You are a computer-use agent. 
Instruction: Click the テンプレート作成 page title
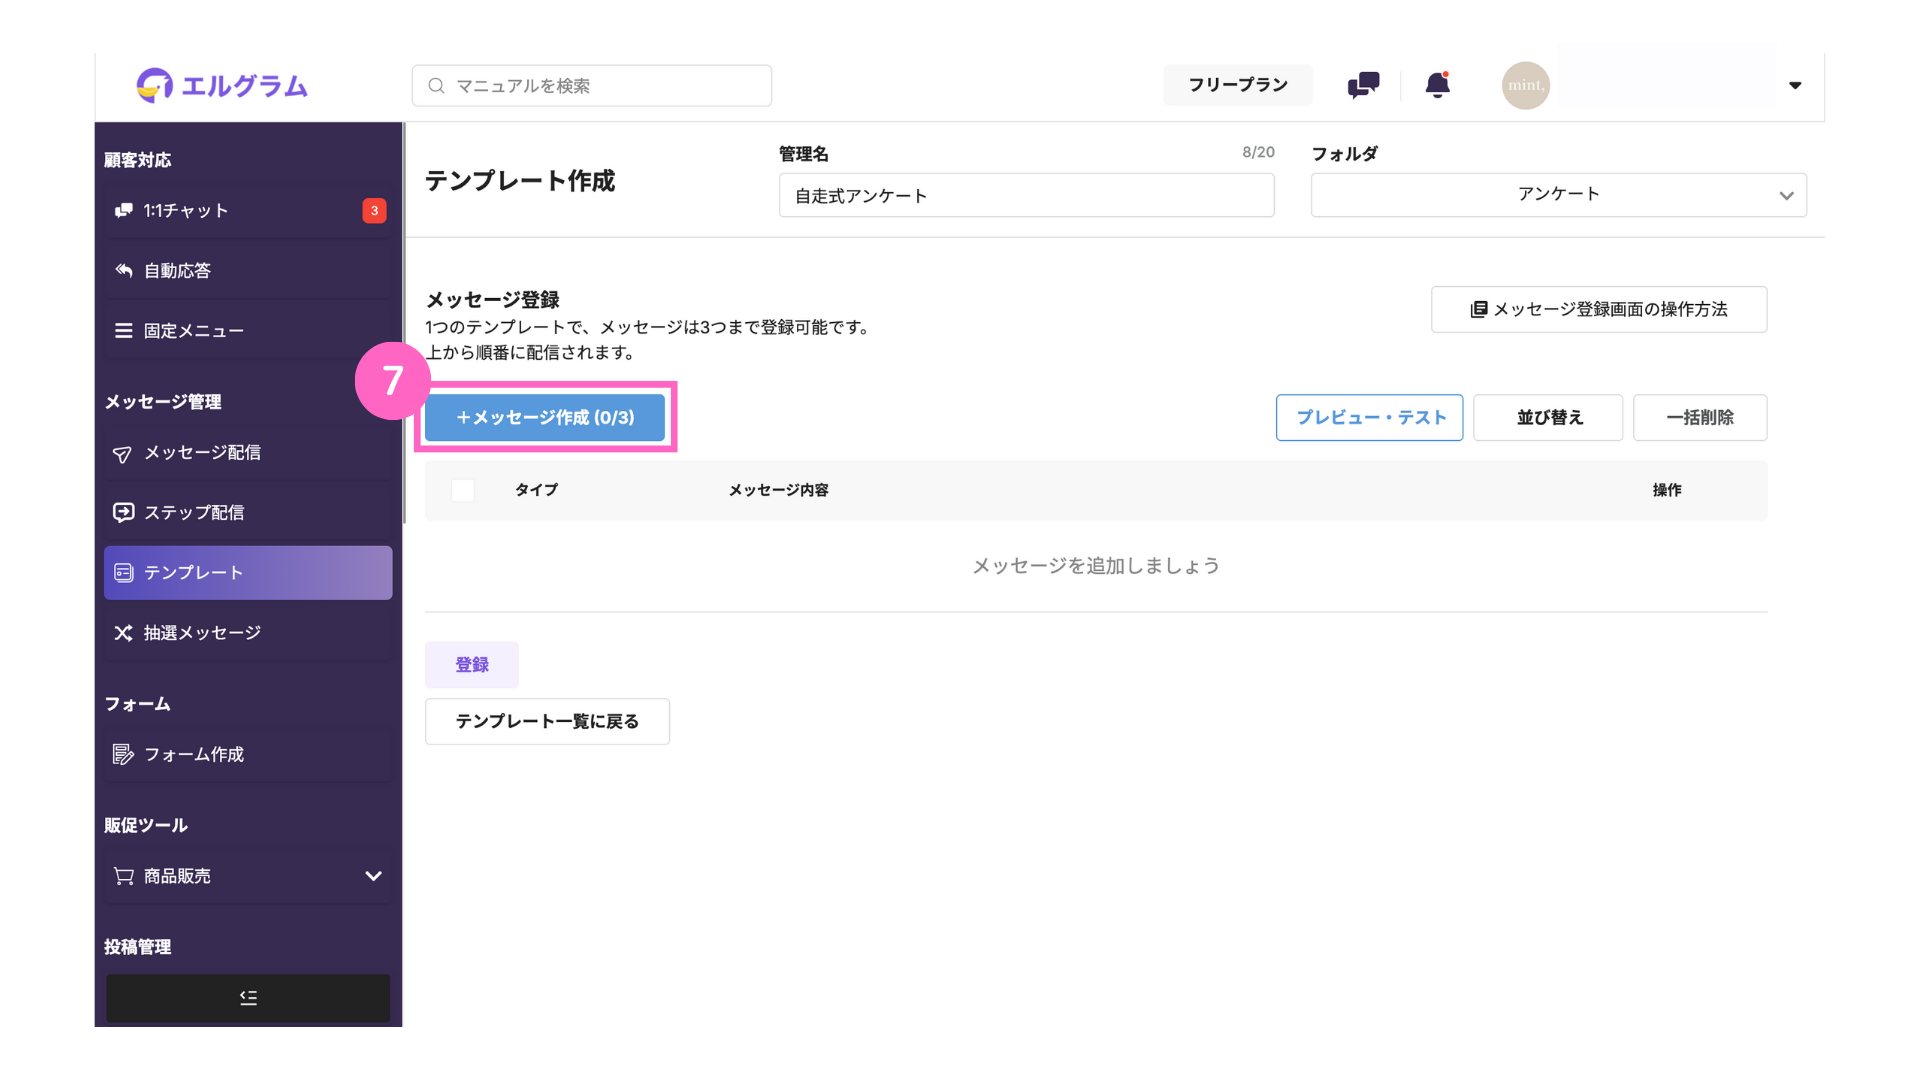(x=520, y=181)
